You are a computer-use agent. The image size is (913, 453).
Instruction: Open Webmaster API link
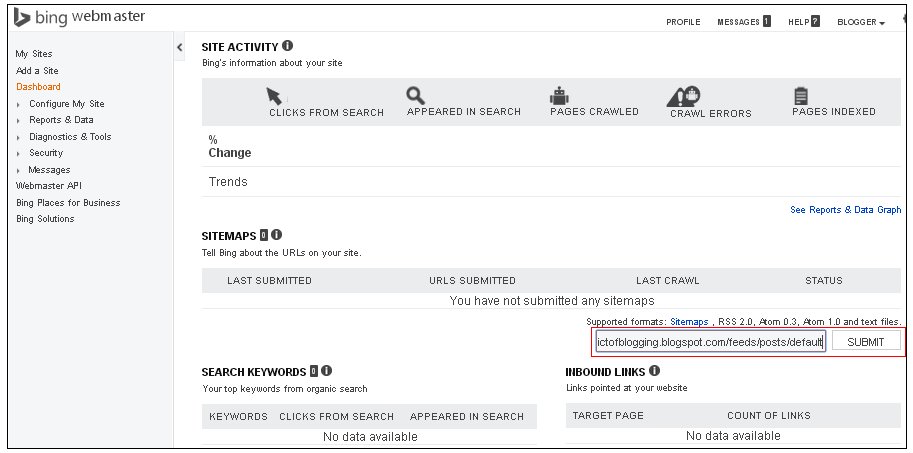pos(49,186)
